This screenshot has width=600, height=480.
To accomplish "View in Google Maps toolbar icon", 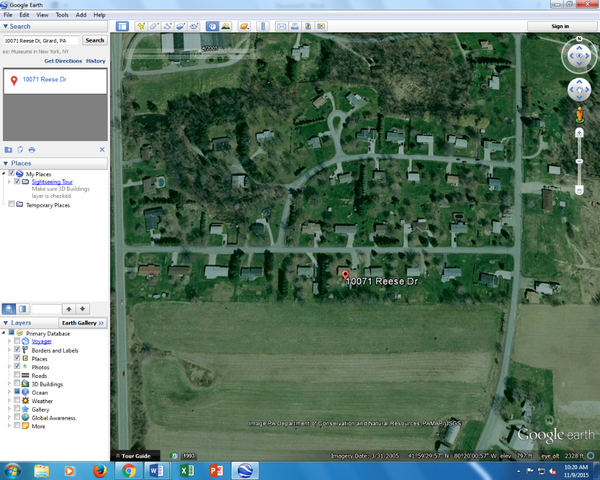I will coord(321,26).
